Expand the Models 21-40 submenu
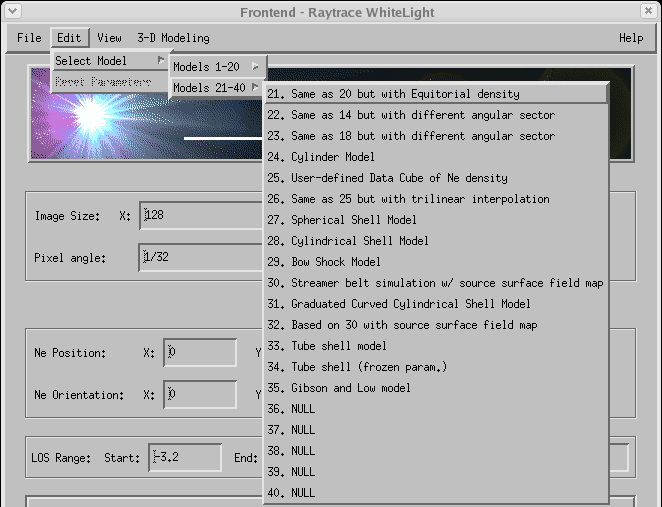Image resolution: width=662 pixels, height=507 pixels. tap(216, 88)
